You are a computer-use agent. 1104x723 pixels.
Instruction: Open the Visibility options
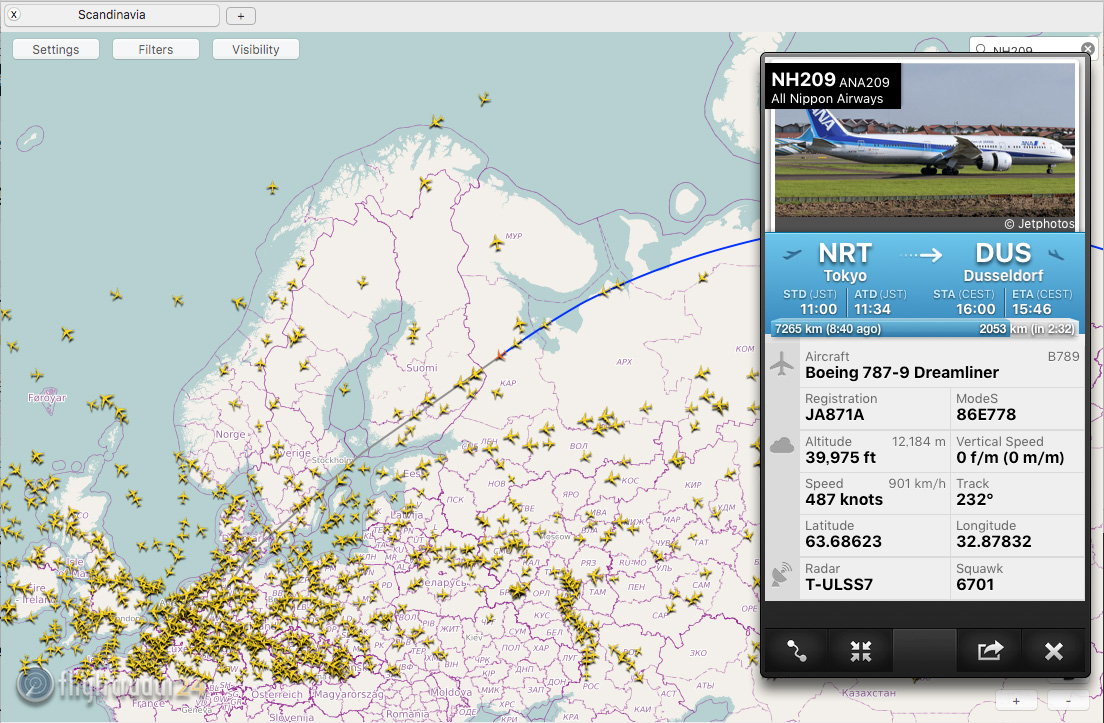tap(256, 49)
